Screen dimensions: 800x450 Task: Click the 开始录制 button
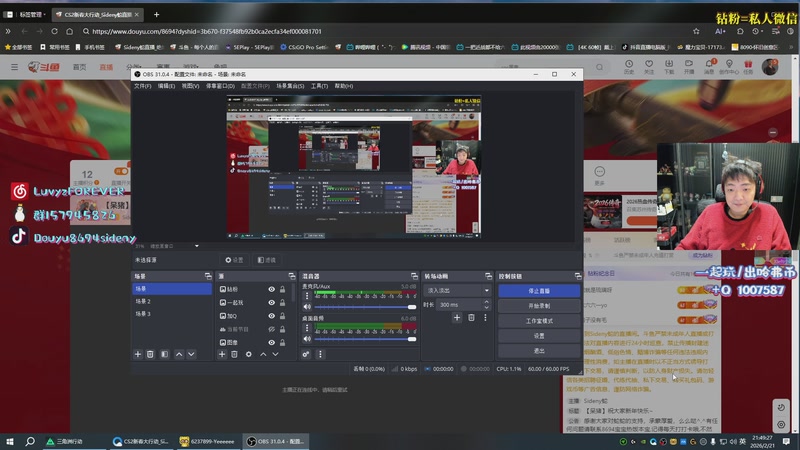pyautogui.click(x=539, y=306)
